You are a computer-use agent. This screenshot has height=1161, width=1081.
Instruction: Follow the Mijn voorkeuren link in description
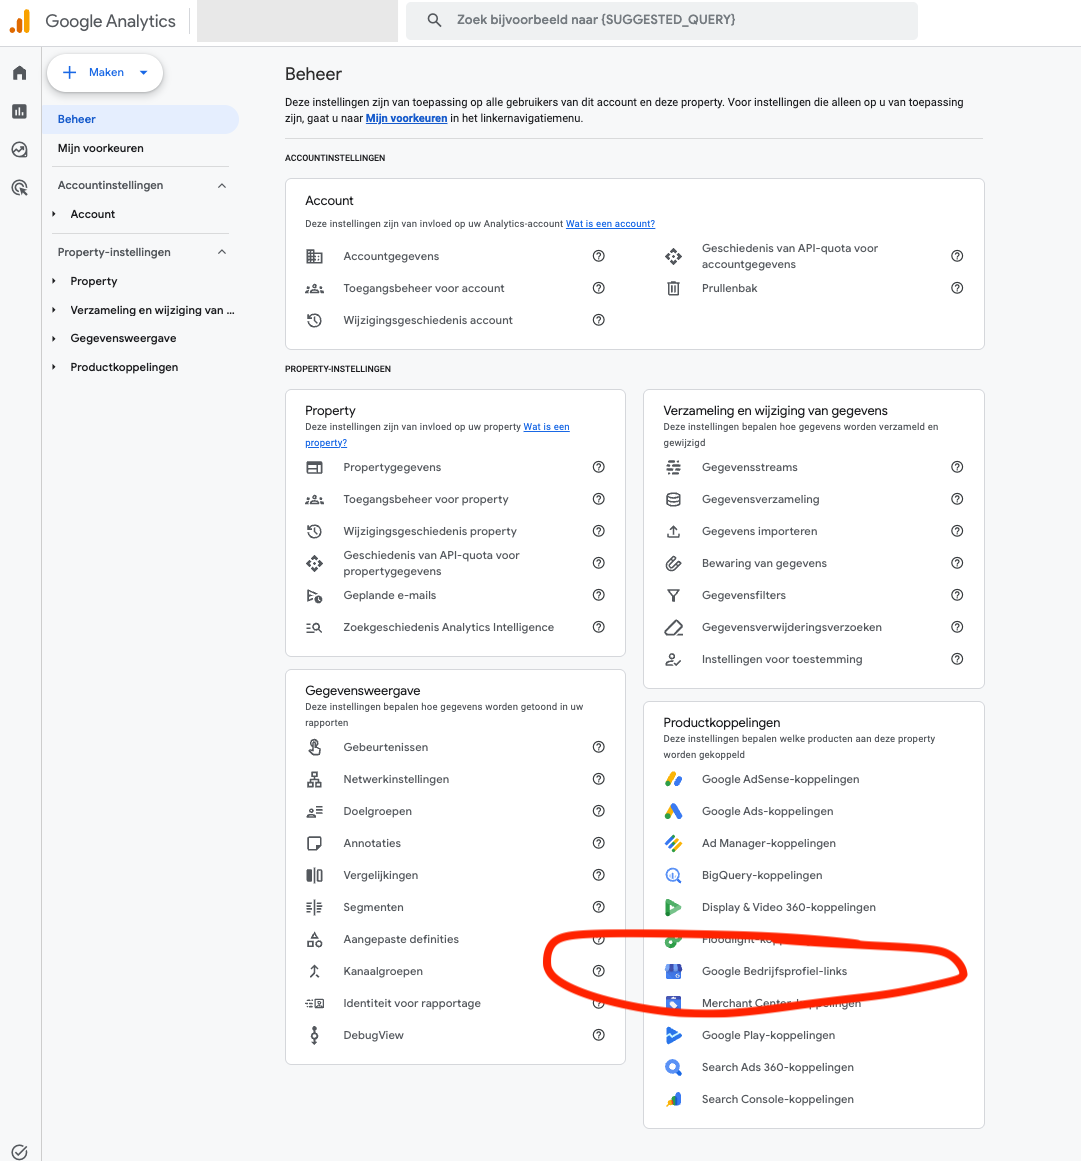406,118
